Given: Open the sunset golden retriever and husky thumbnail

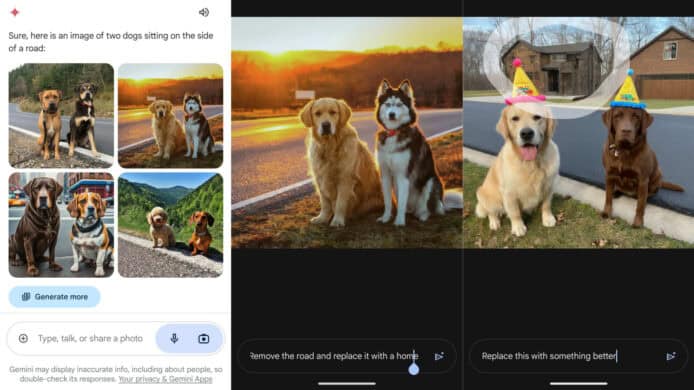Looking at the screenshot, I should click(170, 116).
